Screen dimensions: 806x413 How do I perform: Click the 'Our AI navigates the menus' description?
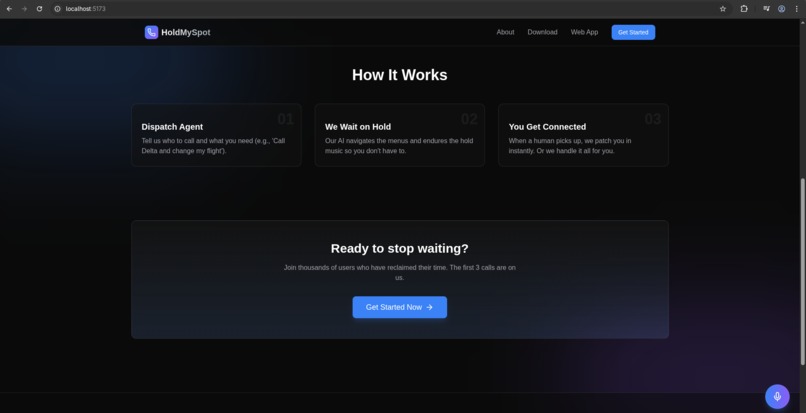(399, 146)
